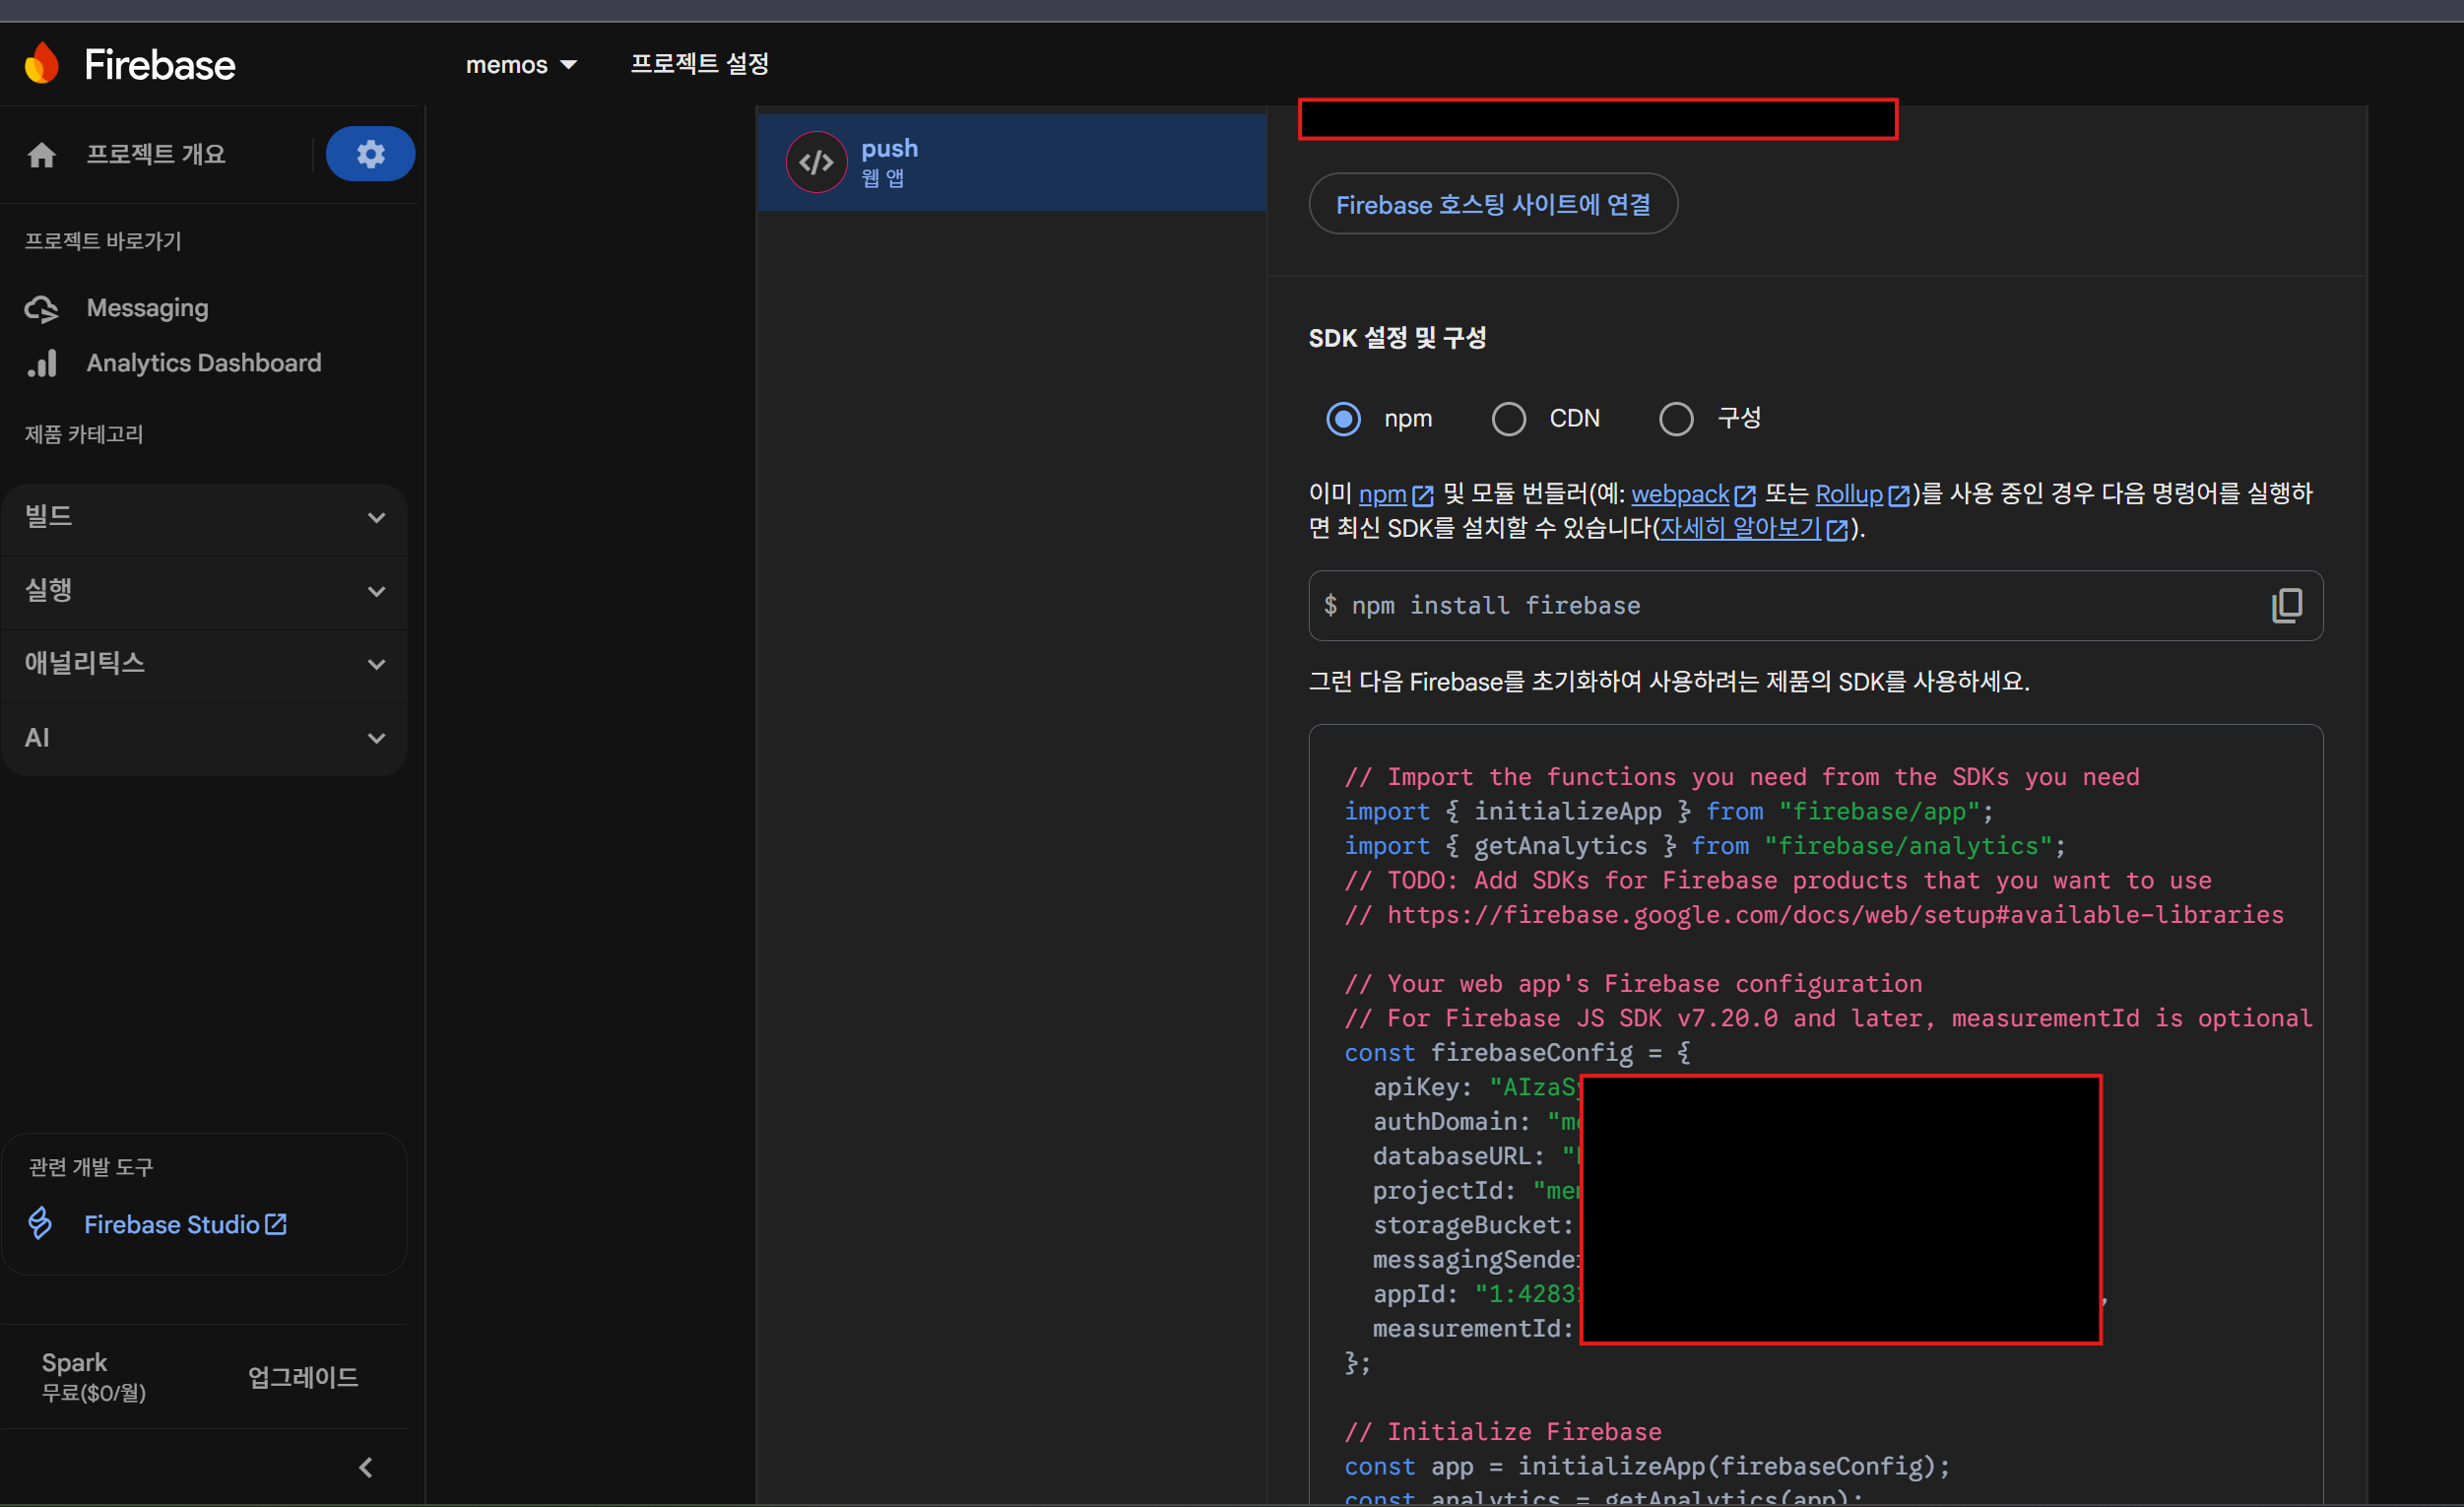Image resolution: width=2464 pixels, height=1507 pixels.
Task: Open the webpack documentation link
Action: pos(1679,494)
